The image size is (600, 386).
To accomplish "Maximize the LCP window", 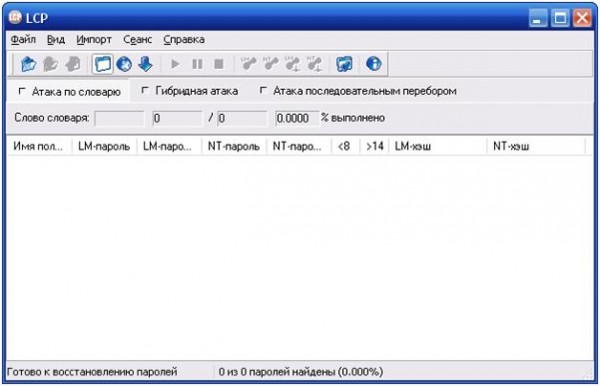I will [560, 18].
